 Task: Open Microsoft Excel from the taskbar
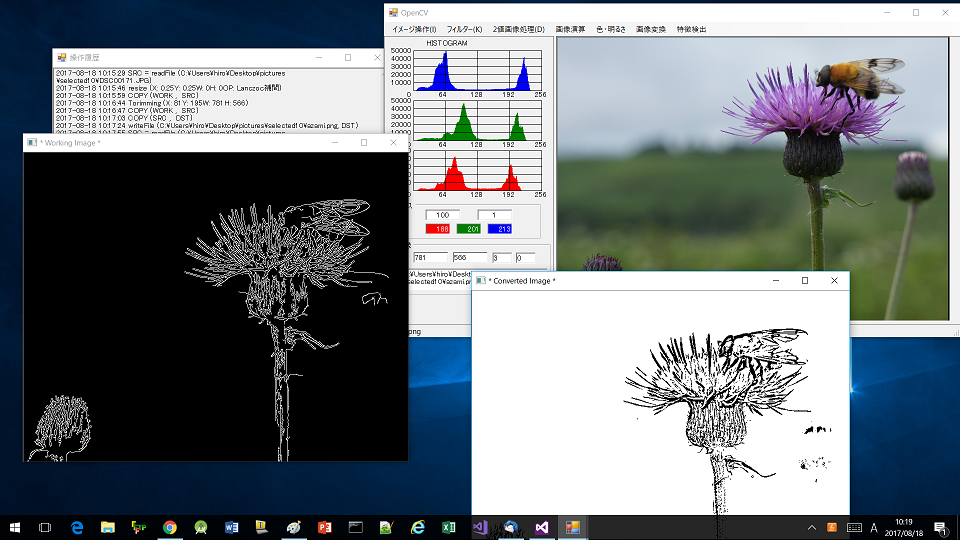coord(448,527)
